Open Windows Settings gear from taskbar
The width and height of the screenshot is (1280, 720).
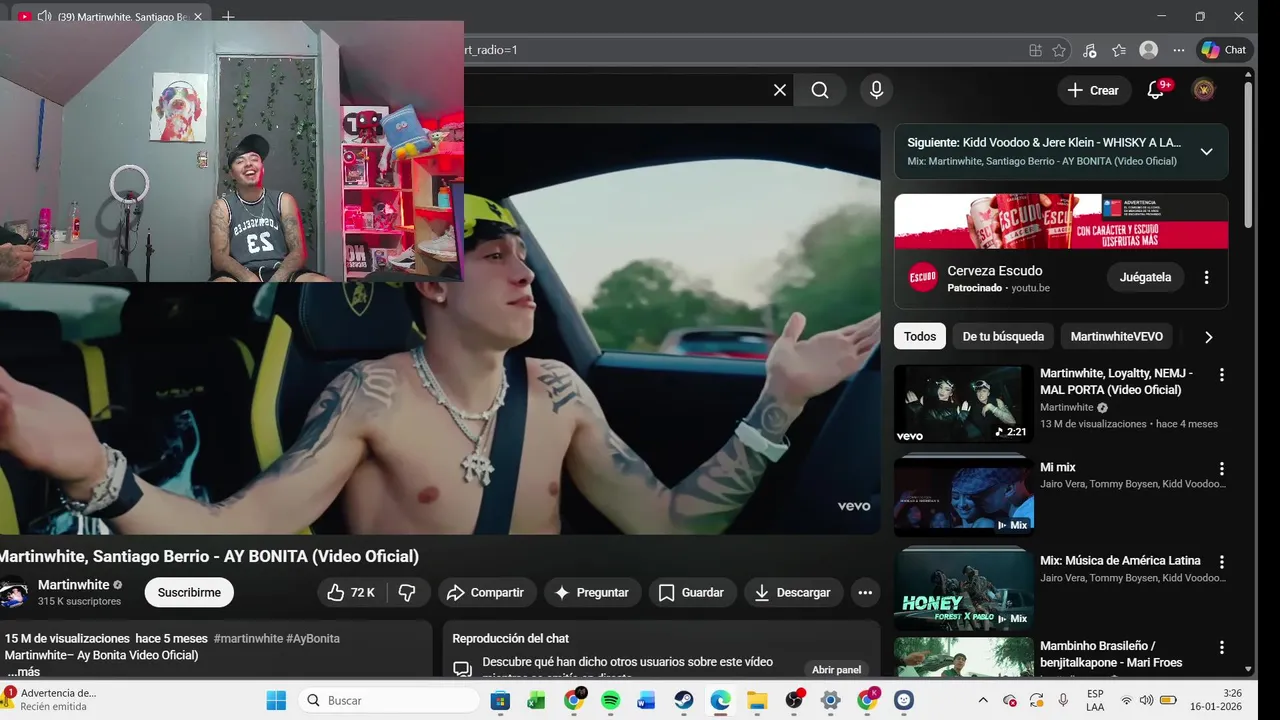click(x=830, y=700)
